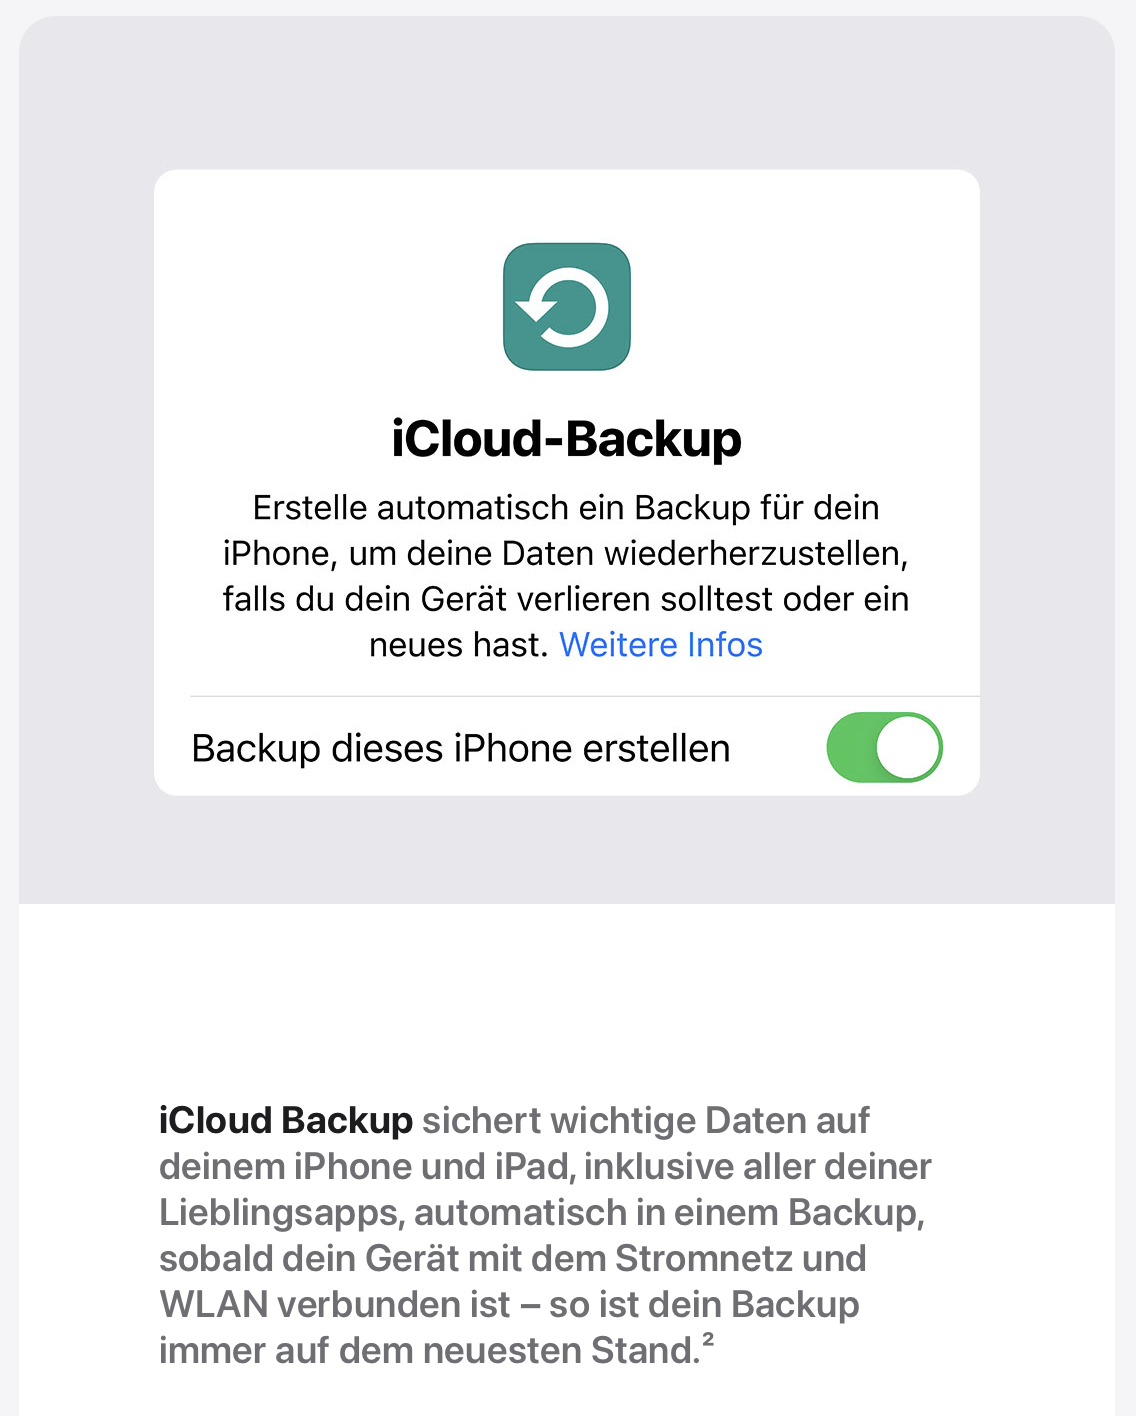This screenshot has width=1136, height=1416.
Task: Click the text sichert wichtige Daten auf
Action: click(645, 1121)
